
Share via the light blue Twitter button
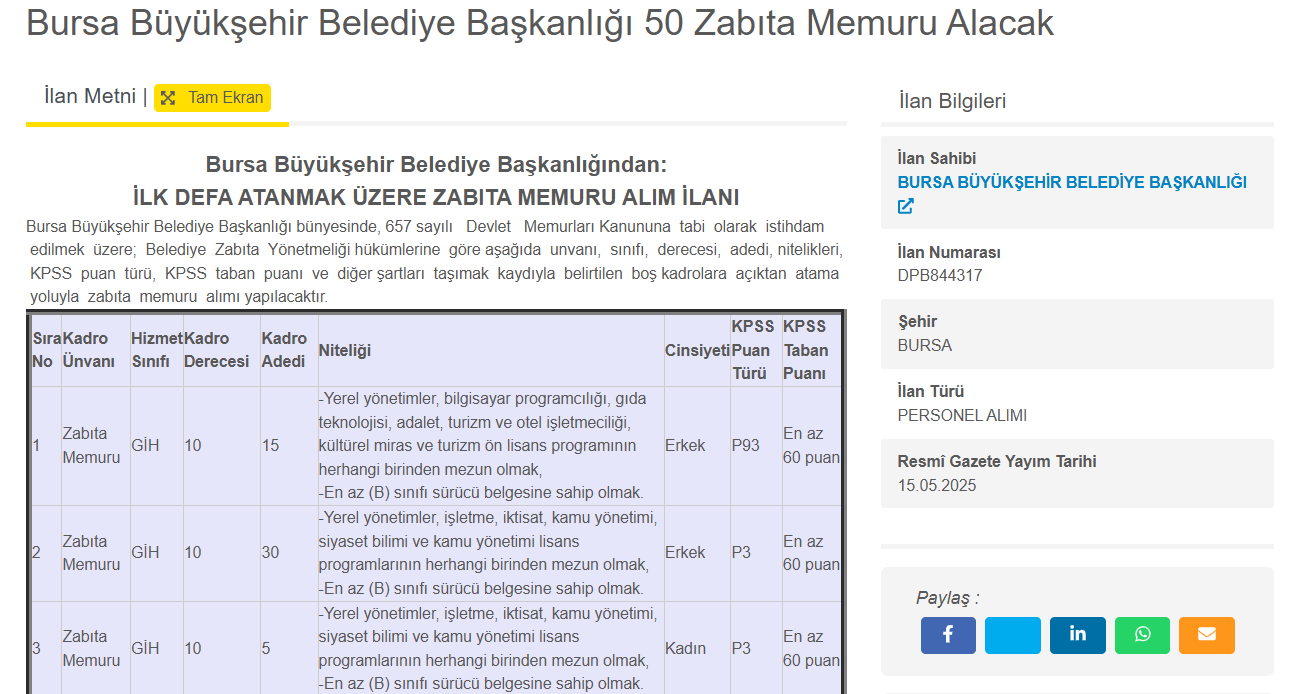(1013, 635)
